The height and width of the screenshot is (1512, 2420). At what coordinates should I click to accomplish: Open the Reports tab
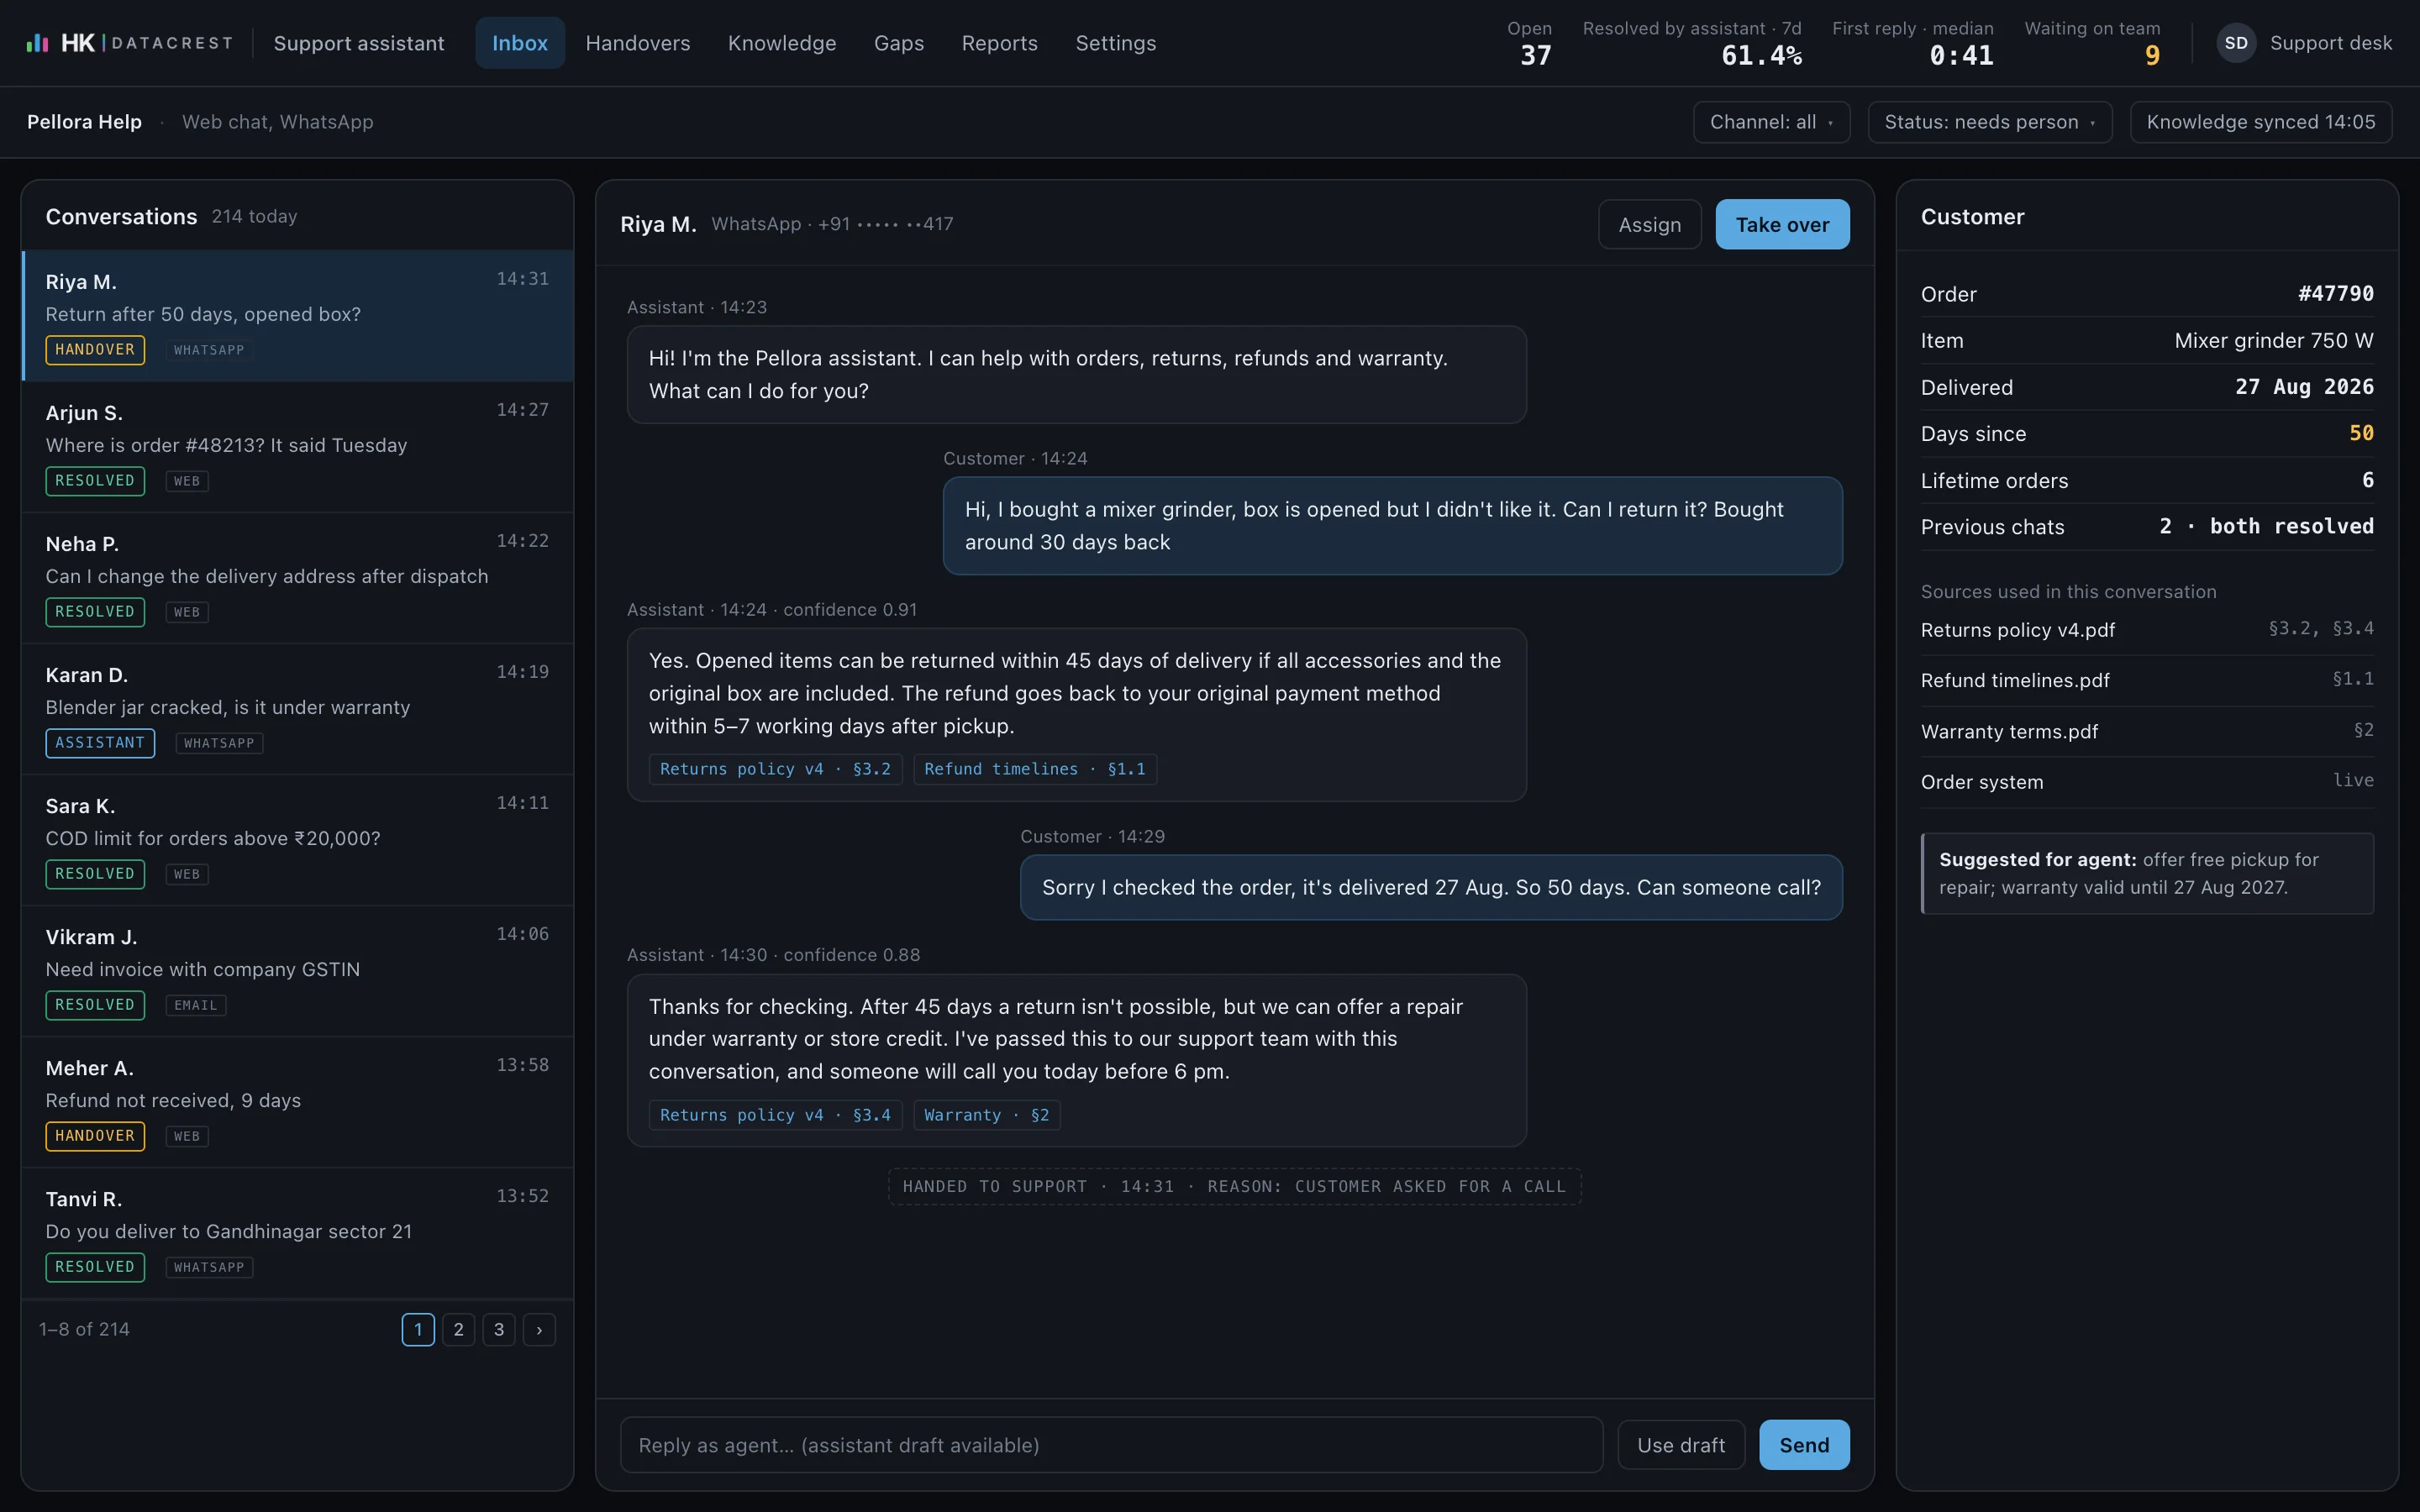1000,43
